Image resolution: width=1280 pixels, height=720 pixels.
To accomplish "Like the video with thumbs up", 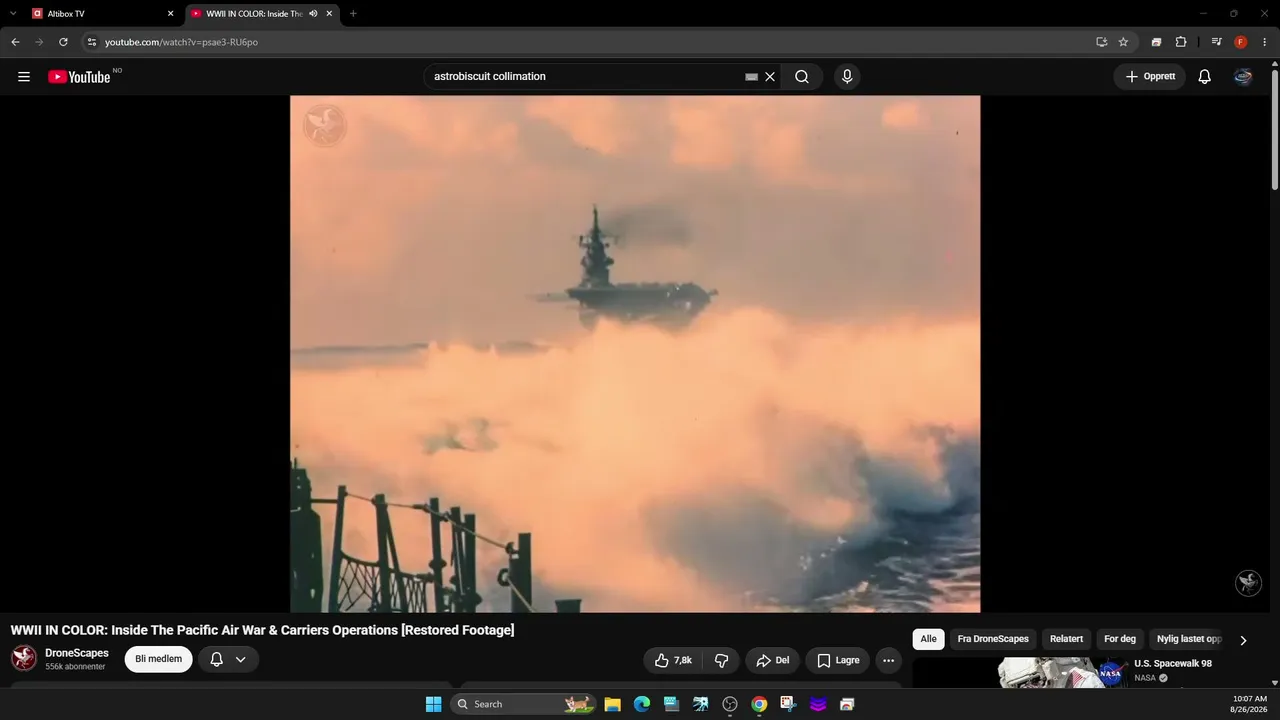I will pos(674,660).
